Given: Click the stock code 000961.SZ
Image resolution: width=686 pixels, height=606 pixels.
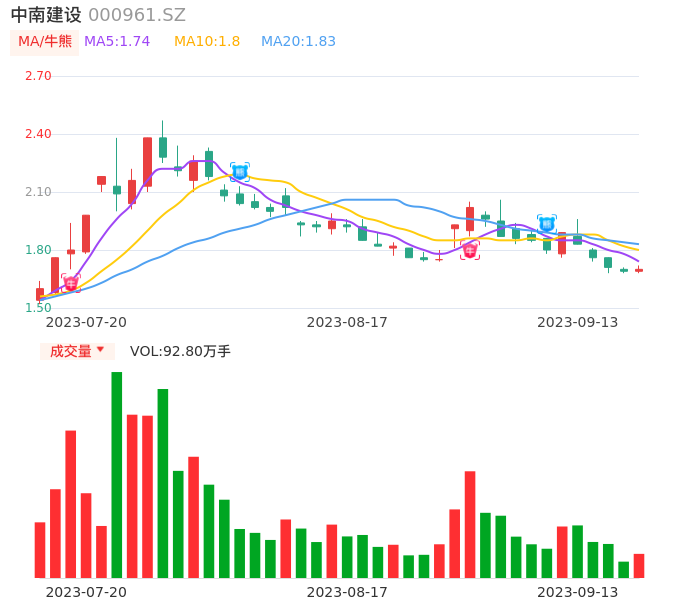Looking at the screenshot, I should (x=137, y=15).
